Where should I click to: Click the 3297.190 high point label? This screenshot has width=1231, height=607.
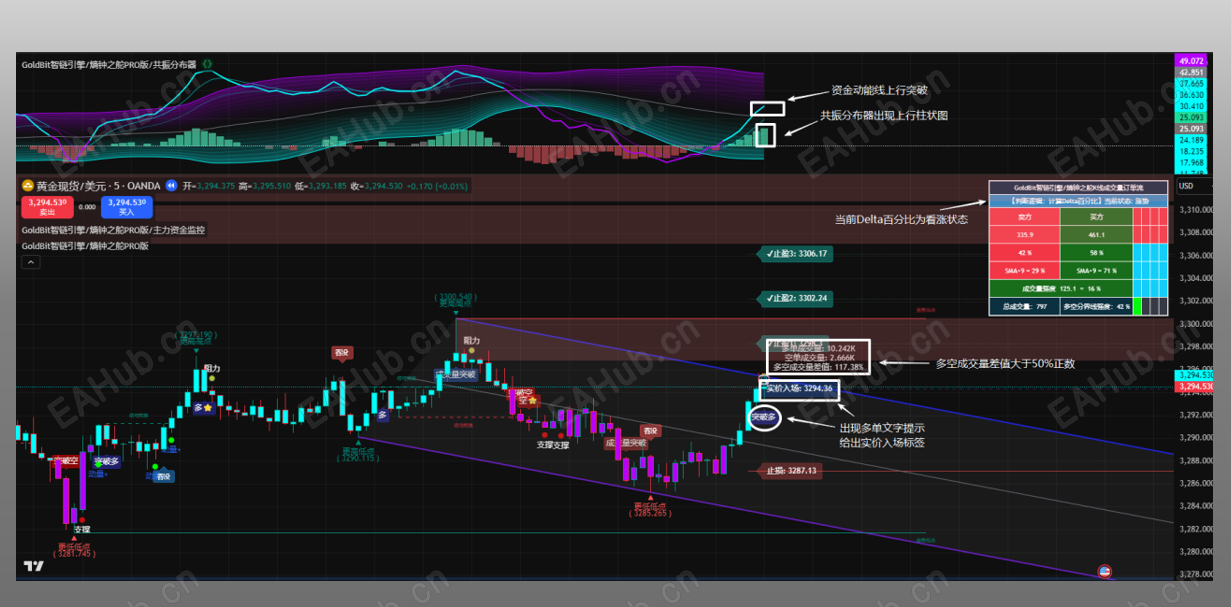point(197,336)
